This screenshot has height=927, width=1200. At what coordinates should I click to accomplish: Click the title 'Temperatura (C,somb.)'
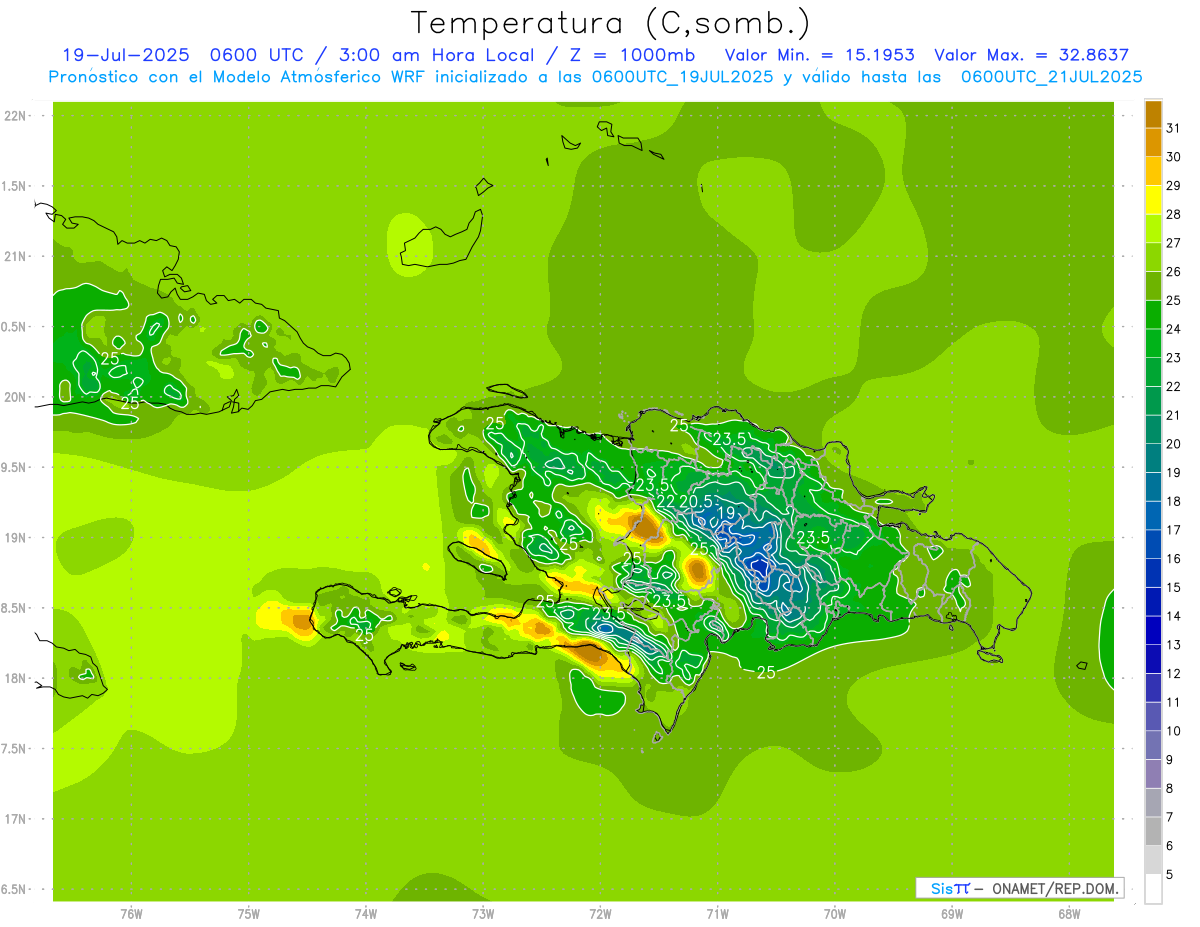[610, 23]
